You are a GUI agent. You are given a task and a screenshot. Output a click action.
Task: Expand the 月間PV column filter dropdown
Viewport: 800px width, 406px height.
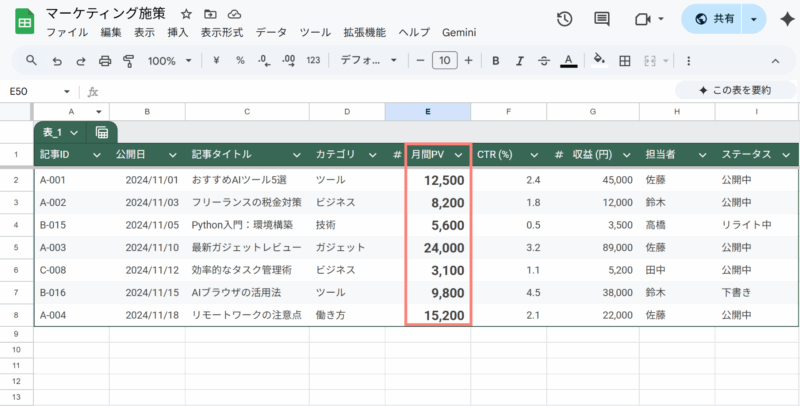tap(459, 155)
